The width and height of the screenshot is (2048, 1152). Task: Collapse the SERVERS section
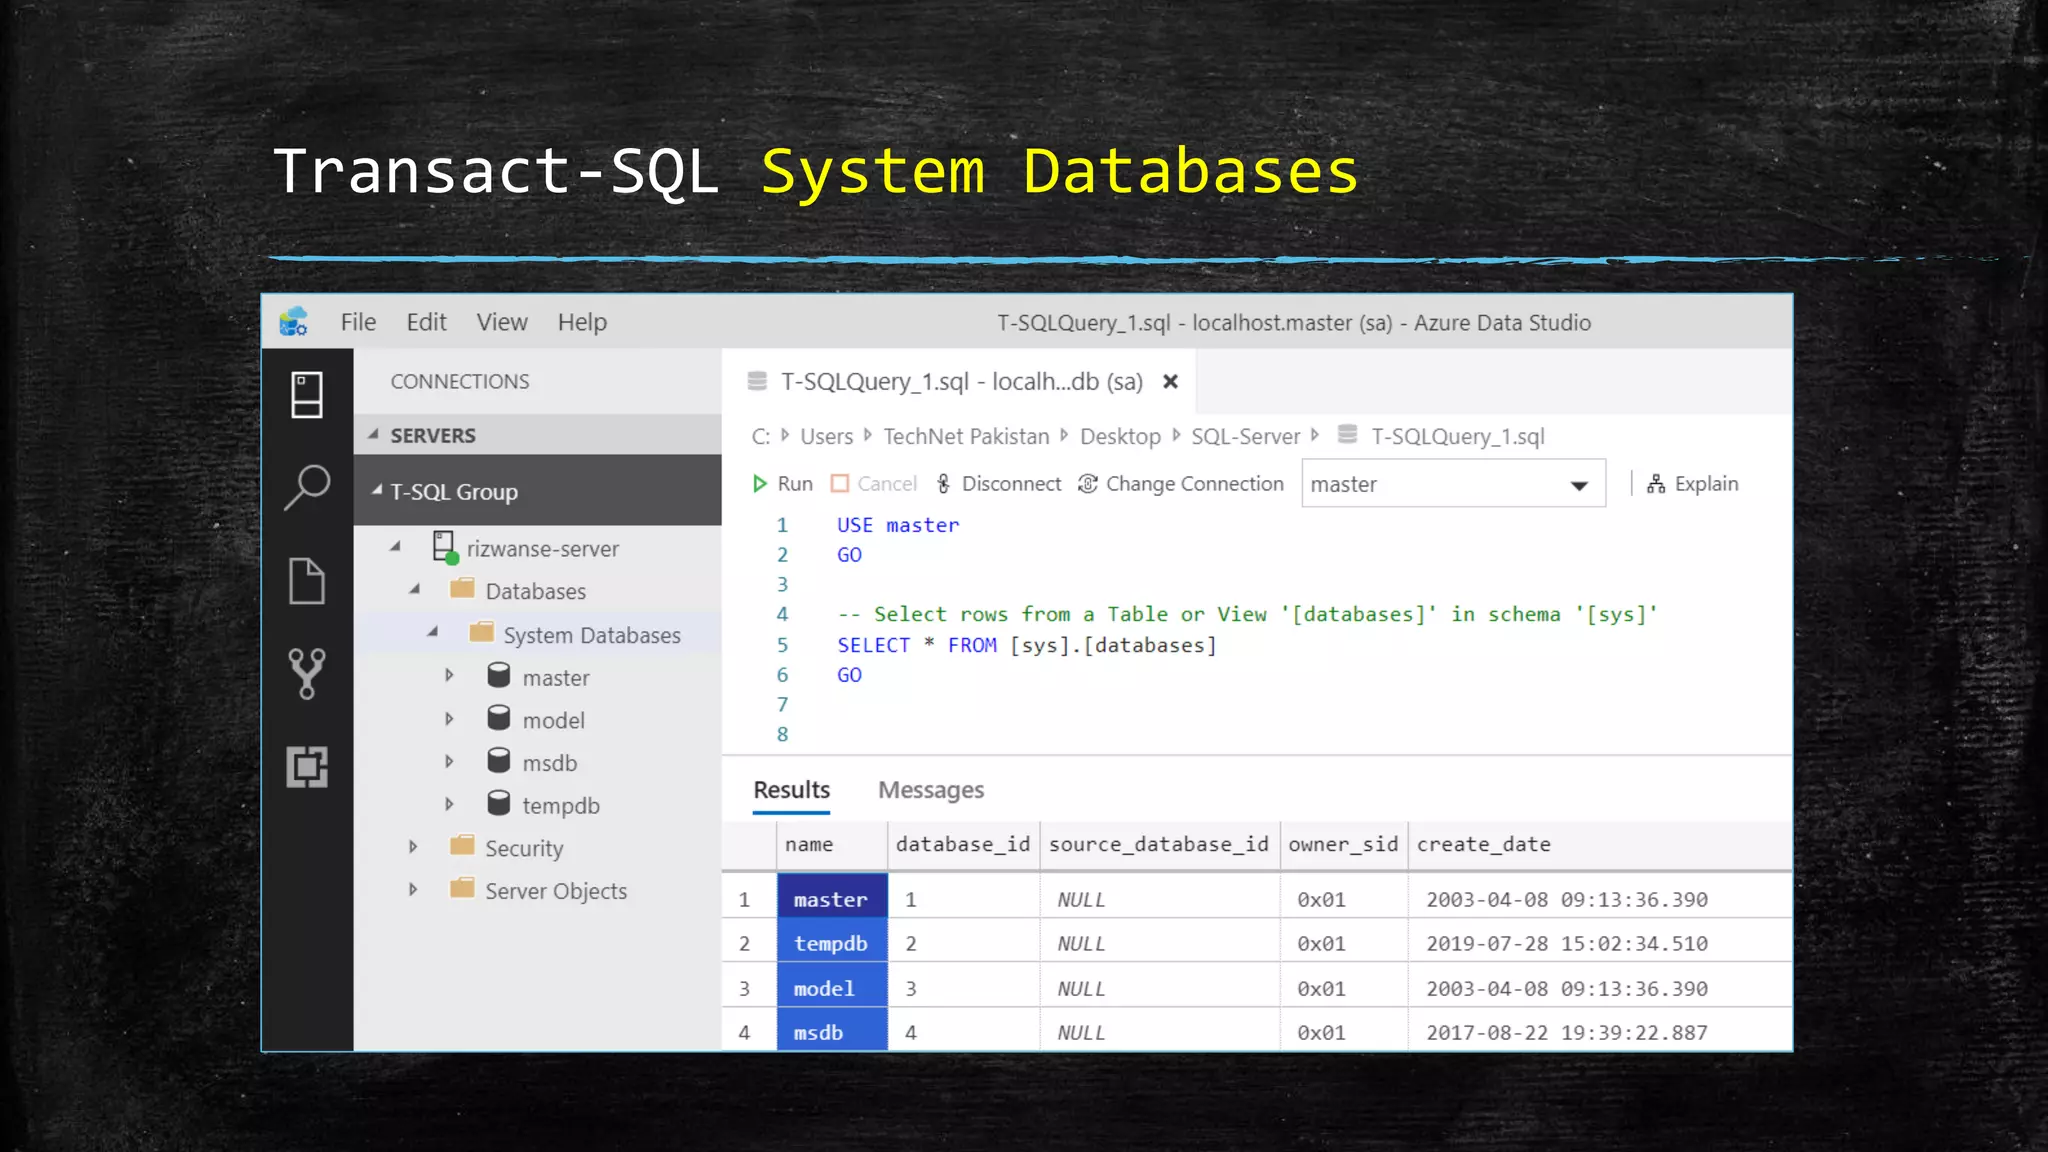pos(374,435)
